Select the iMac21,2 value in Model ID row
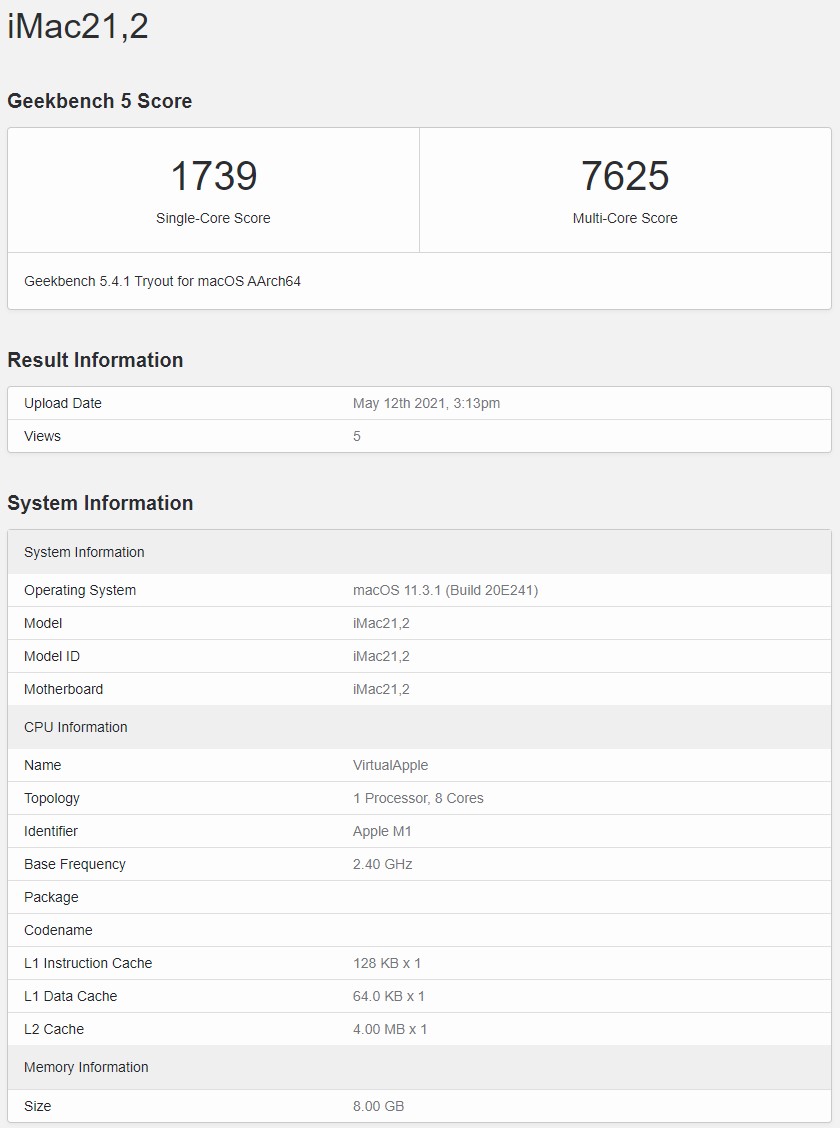This screenshot has width=840, height=1128. pos(381,656)
